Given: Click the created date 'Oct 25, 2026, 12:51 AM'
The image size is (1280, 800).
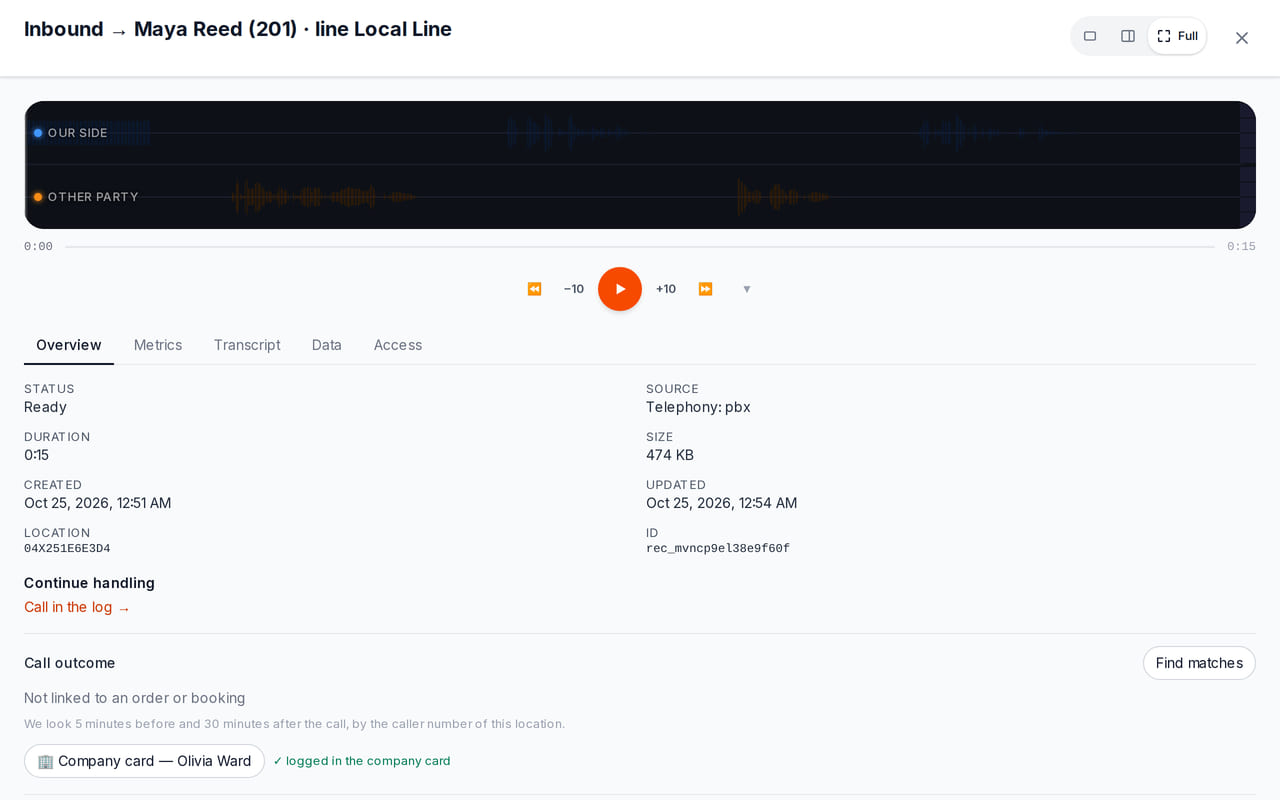Looking at the screenshot, I should [x=98, y=503].
